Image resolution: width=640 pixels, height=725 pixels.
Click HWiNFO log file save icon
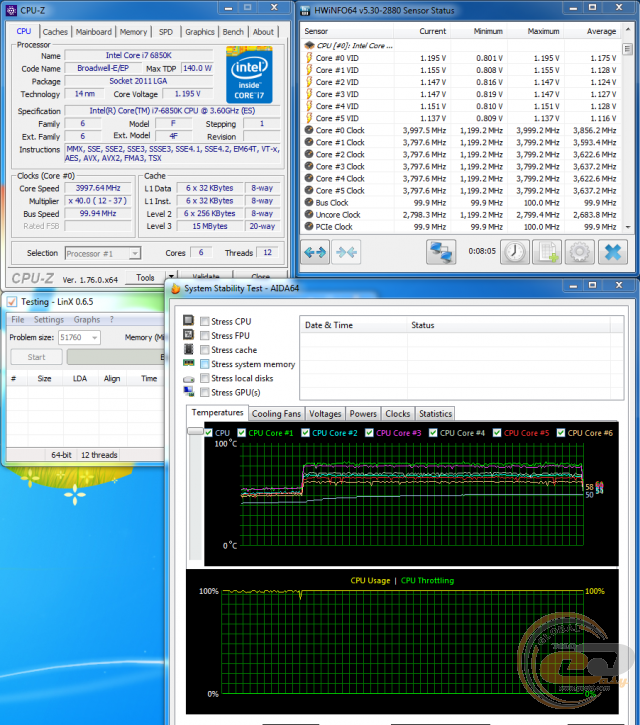pos(547,252)
